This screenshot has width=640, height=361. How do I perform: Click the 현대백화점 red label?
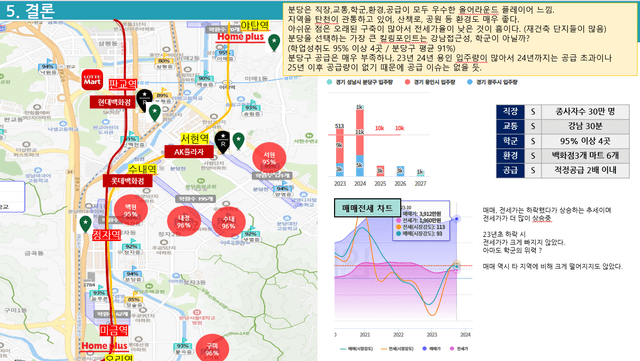pyautogui.click(x=114, y=102)
